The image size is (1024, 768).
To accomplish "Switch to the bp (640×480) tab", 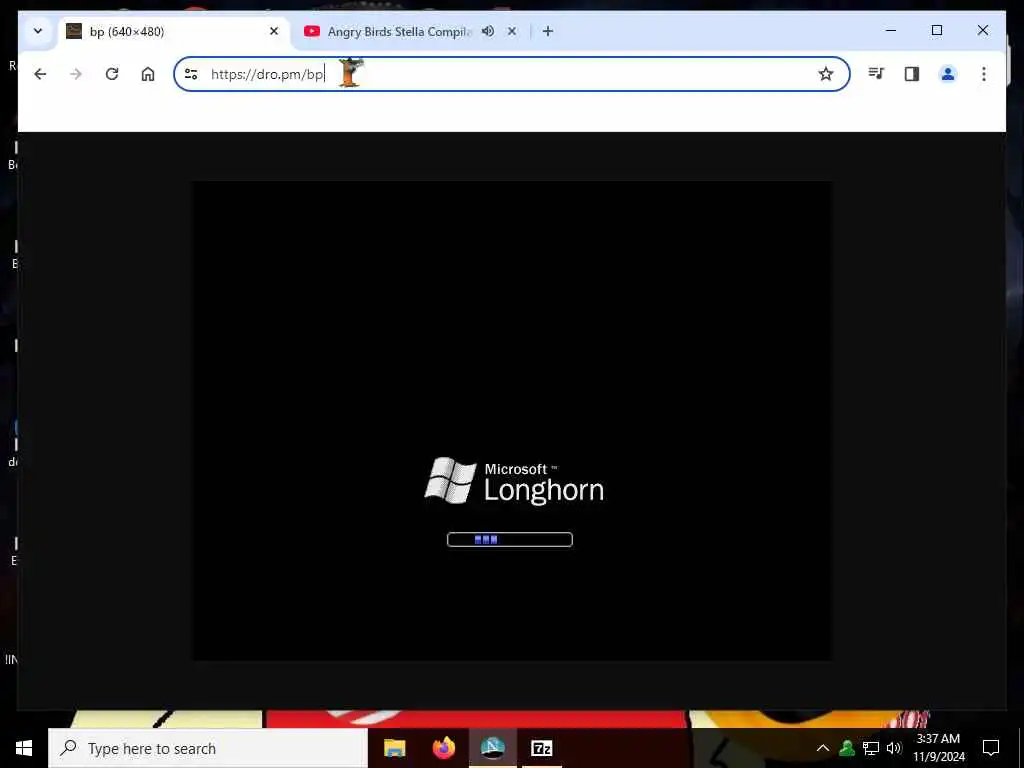I will (174, 31).
